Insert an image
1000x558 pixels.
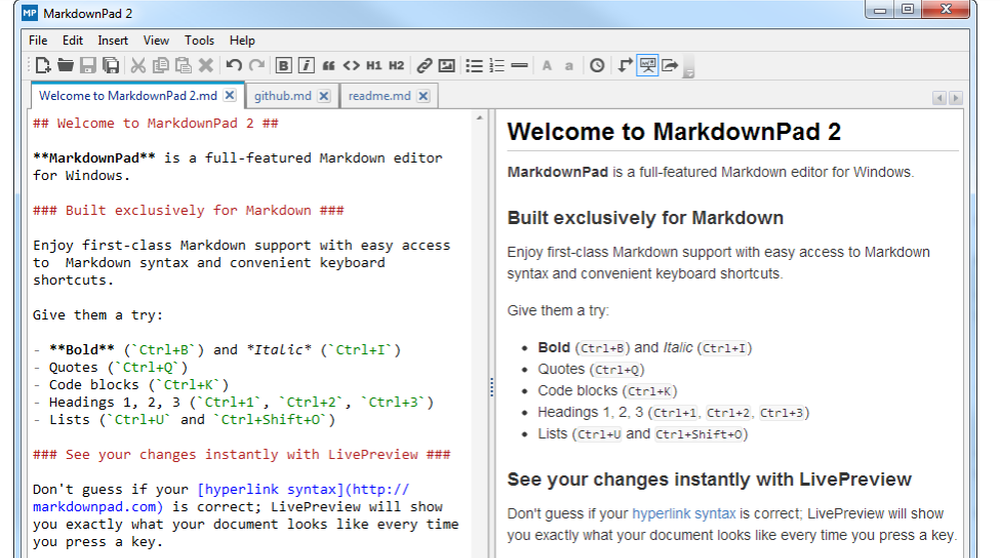tap(447, 65)
